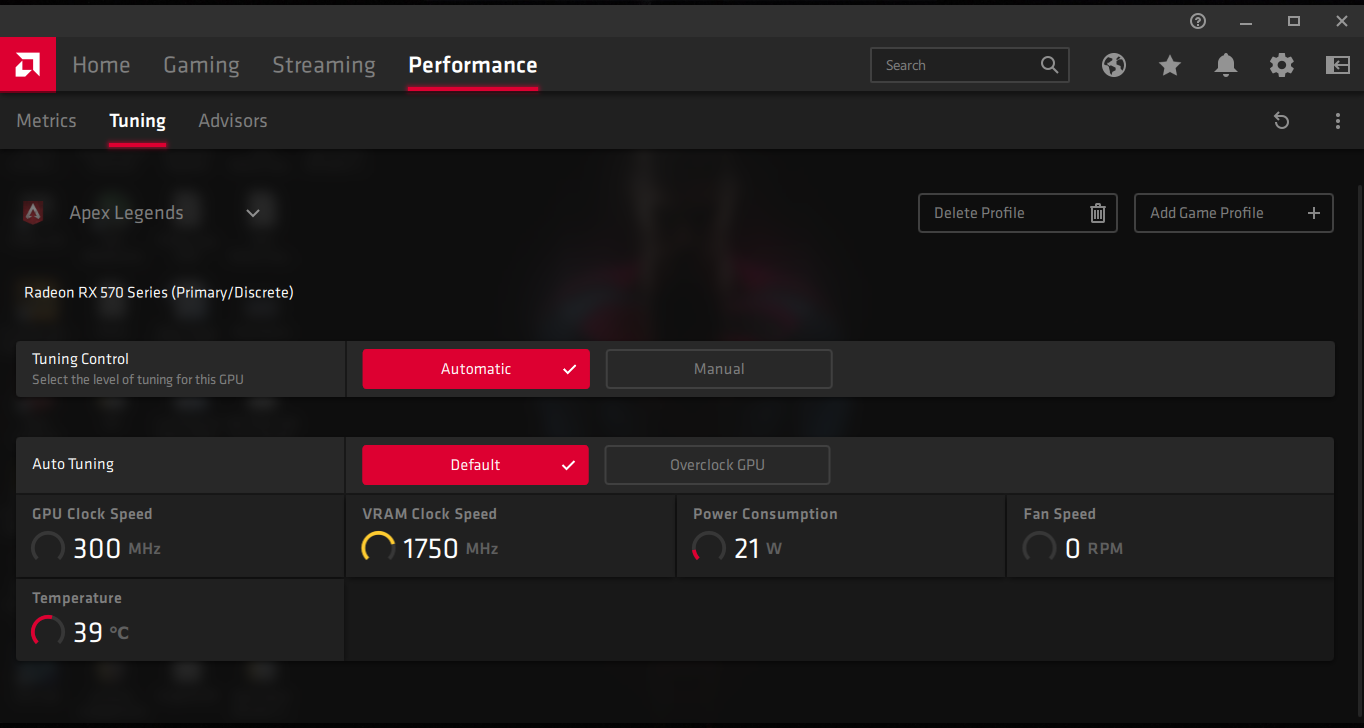
Task: Click the VRAM Clock Speed gauge
Action: tap(378, 547)
